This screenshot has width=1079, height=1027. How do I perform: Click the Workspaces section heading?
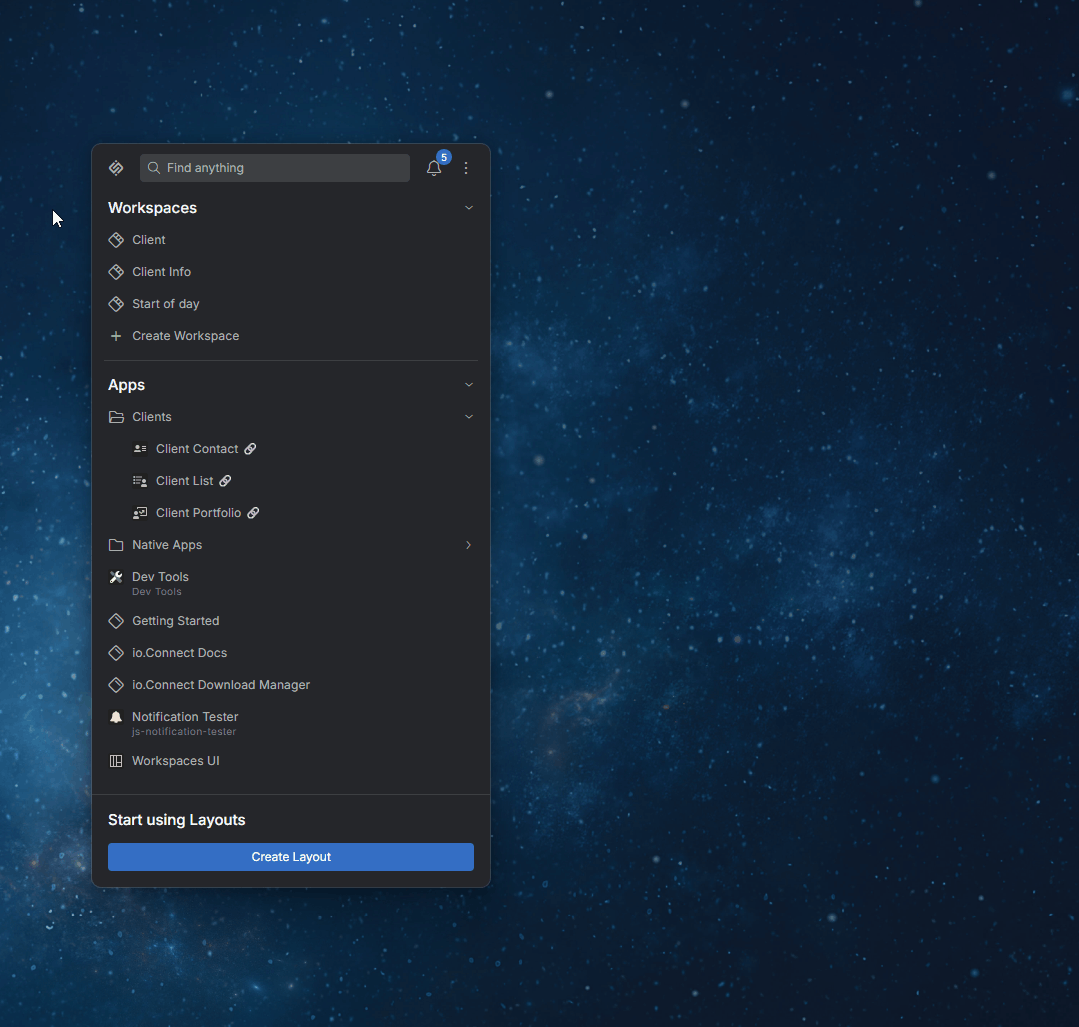click(152, 208)
